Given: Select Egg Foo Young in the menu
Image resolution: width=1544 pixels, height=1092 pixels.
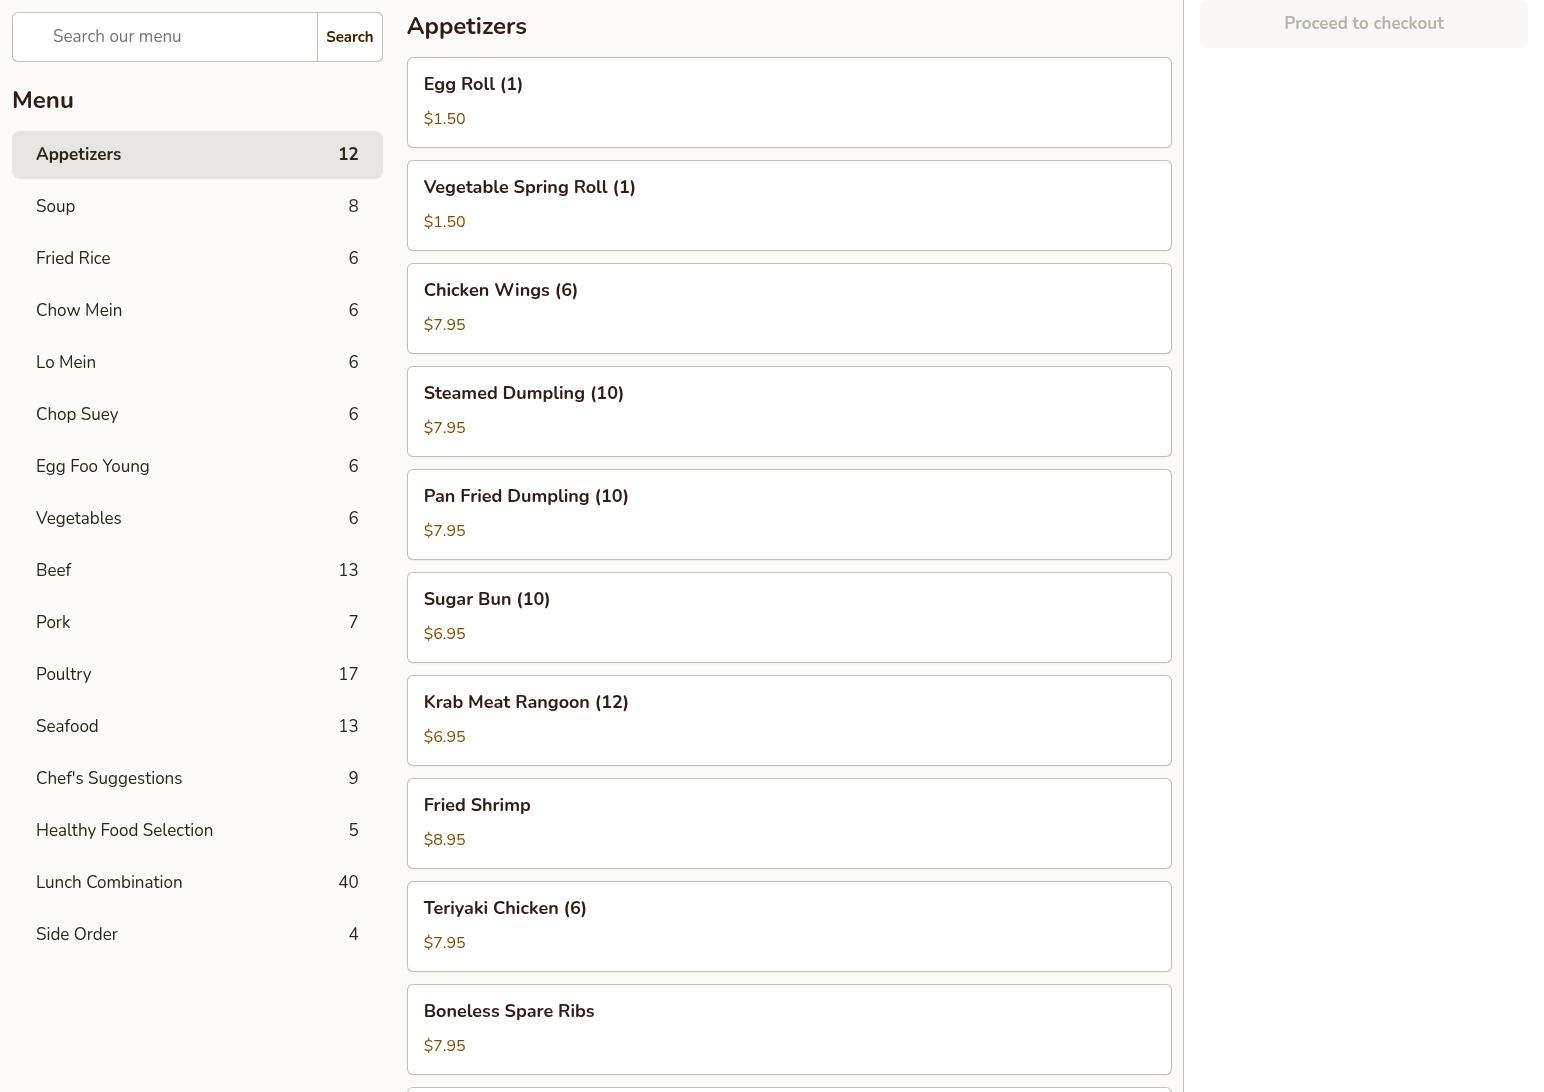Looking at the screenshot, I should [197, 467].
